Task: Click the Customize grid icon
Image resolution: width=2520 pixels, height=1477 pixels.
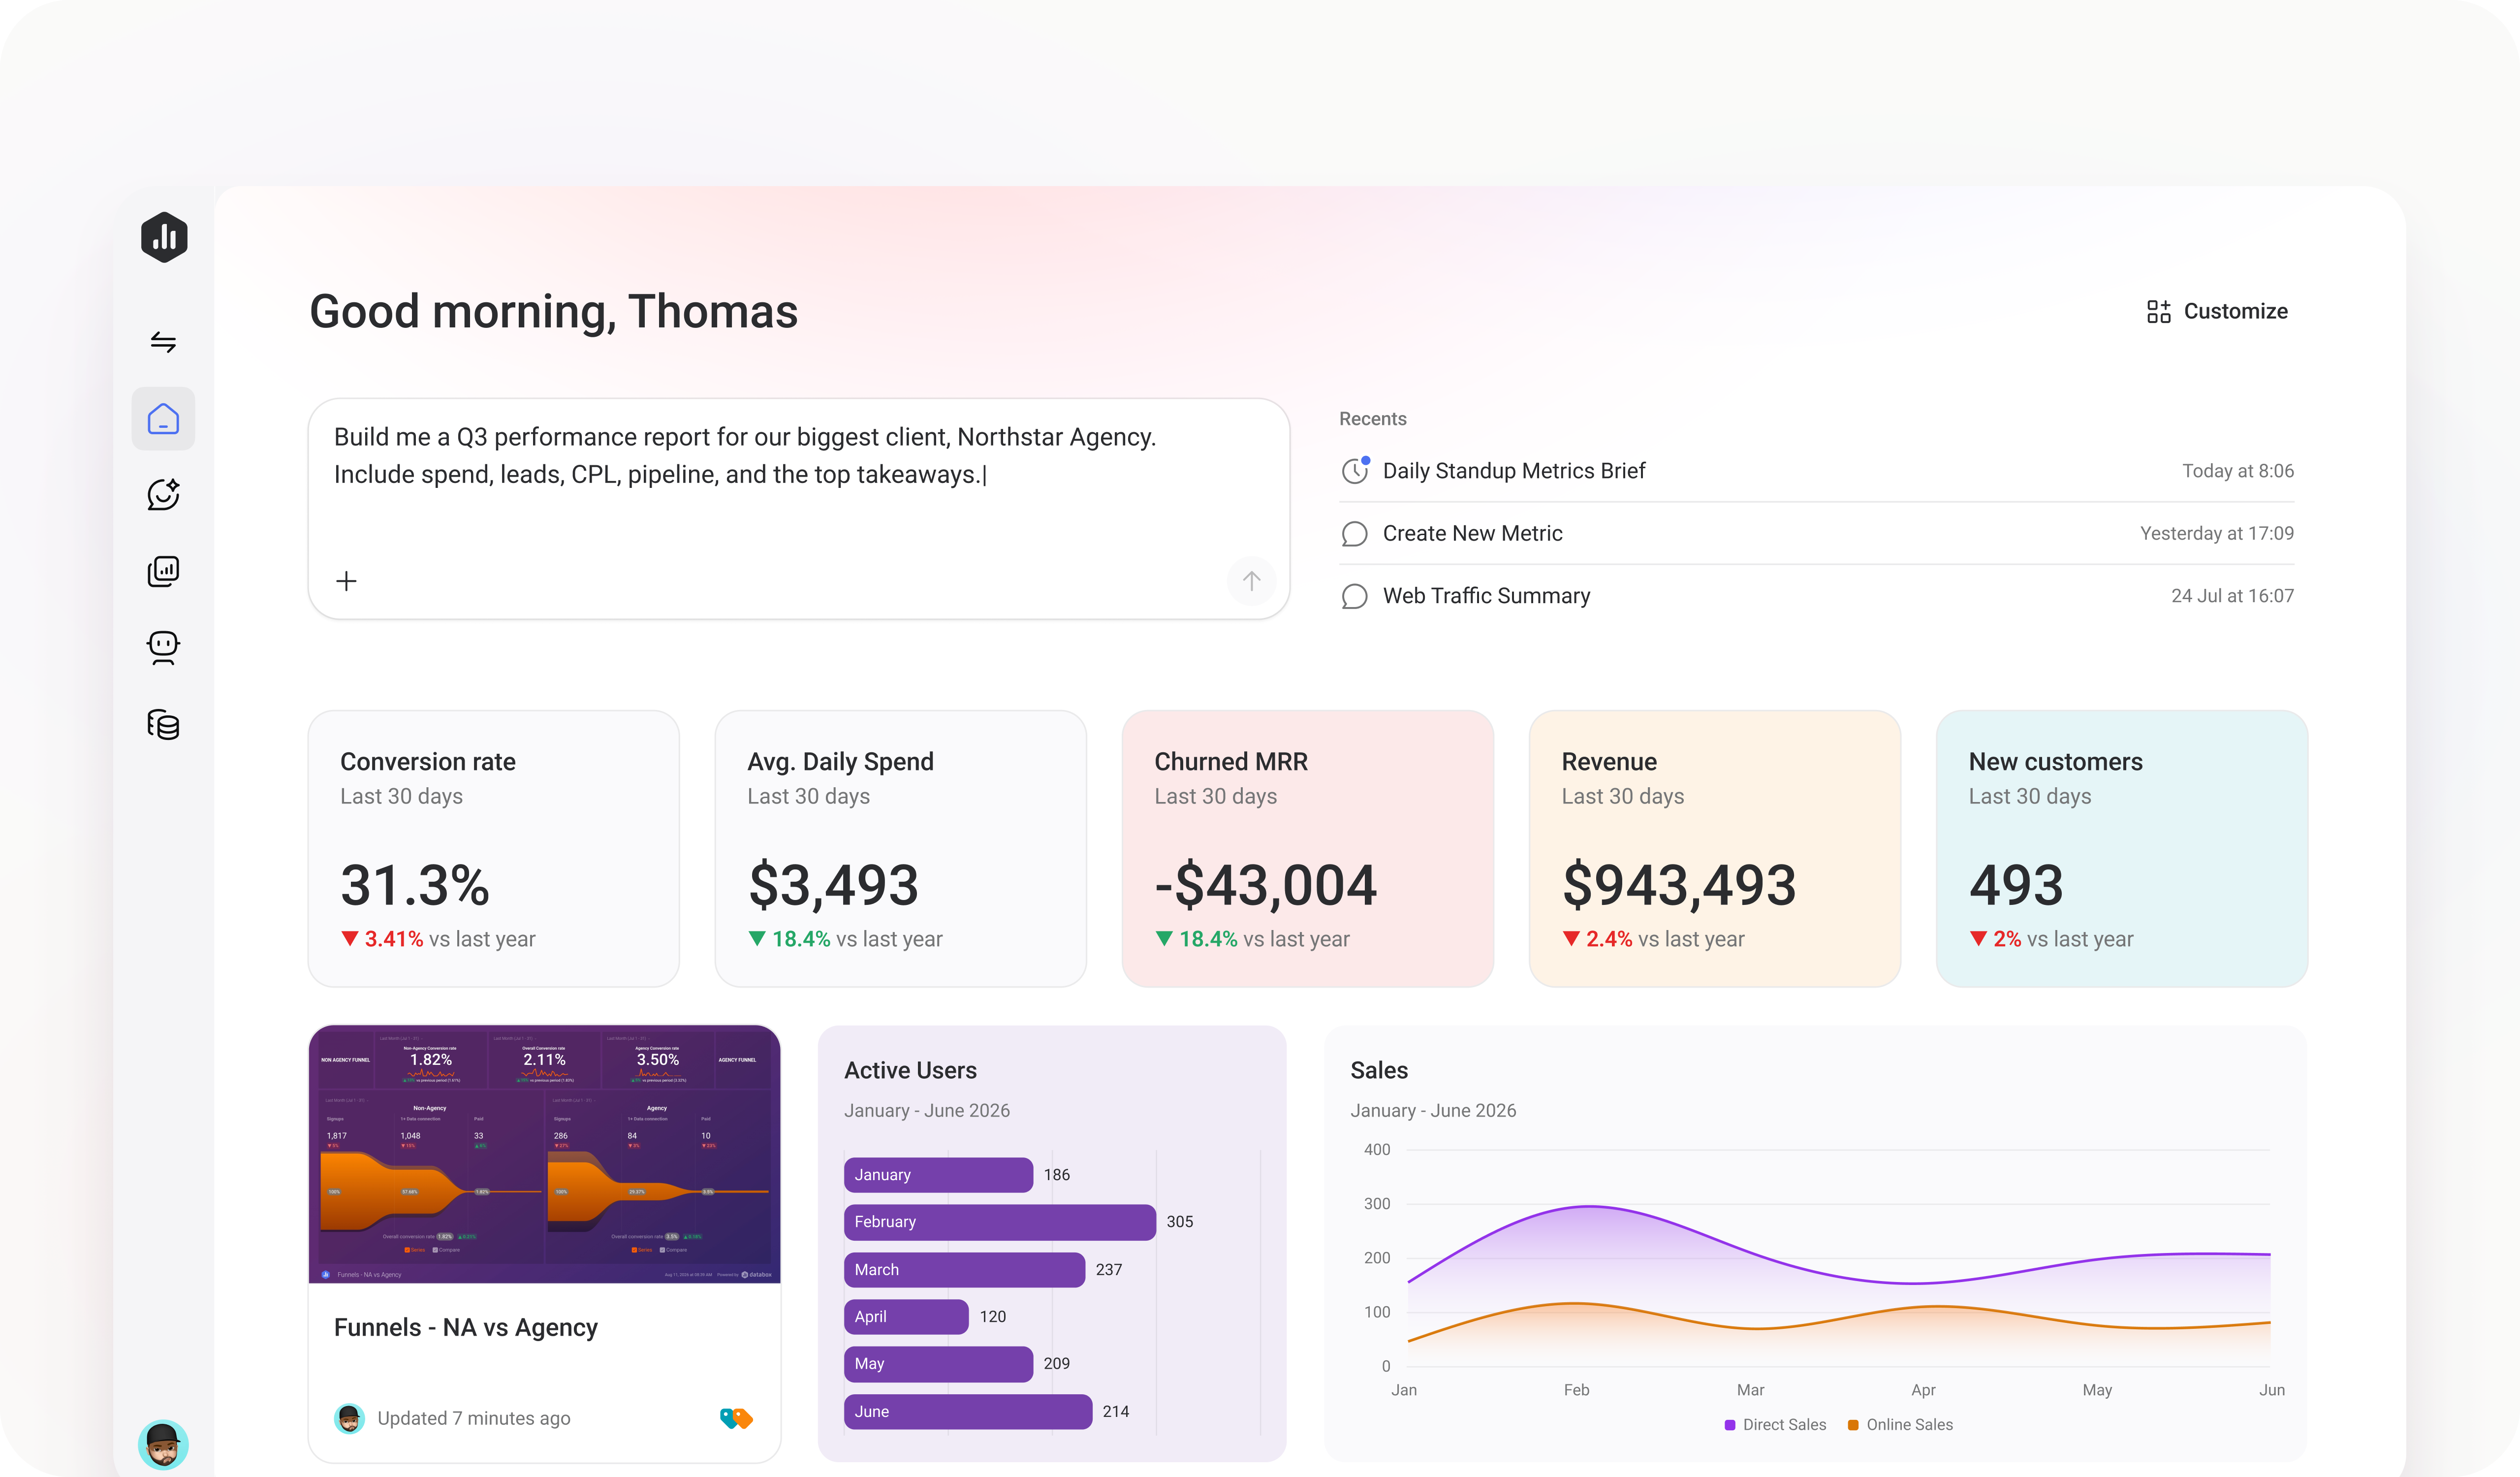Action: tap(2158, 312)
